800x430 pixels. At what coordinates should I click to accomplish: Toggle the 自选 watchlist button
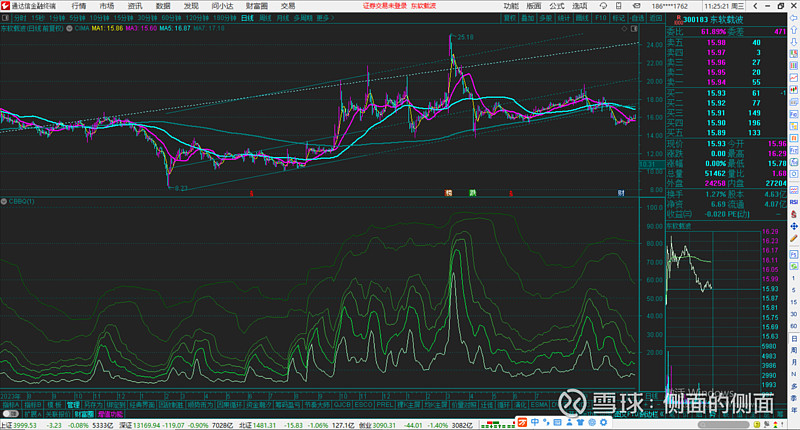(x=637, y=18)
